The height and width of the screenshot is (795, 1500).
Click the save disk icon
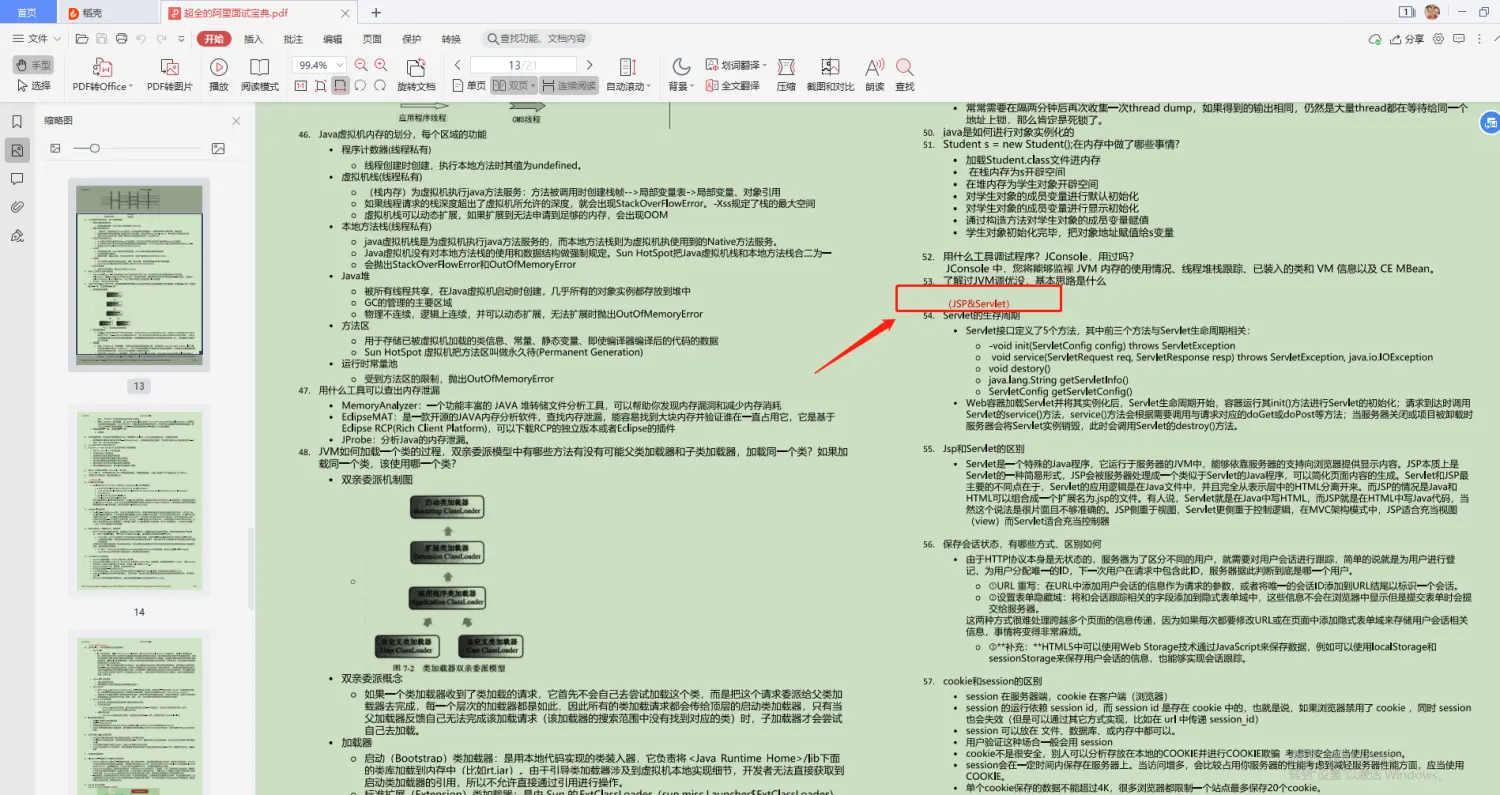click(102, 39)
